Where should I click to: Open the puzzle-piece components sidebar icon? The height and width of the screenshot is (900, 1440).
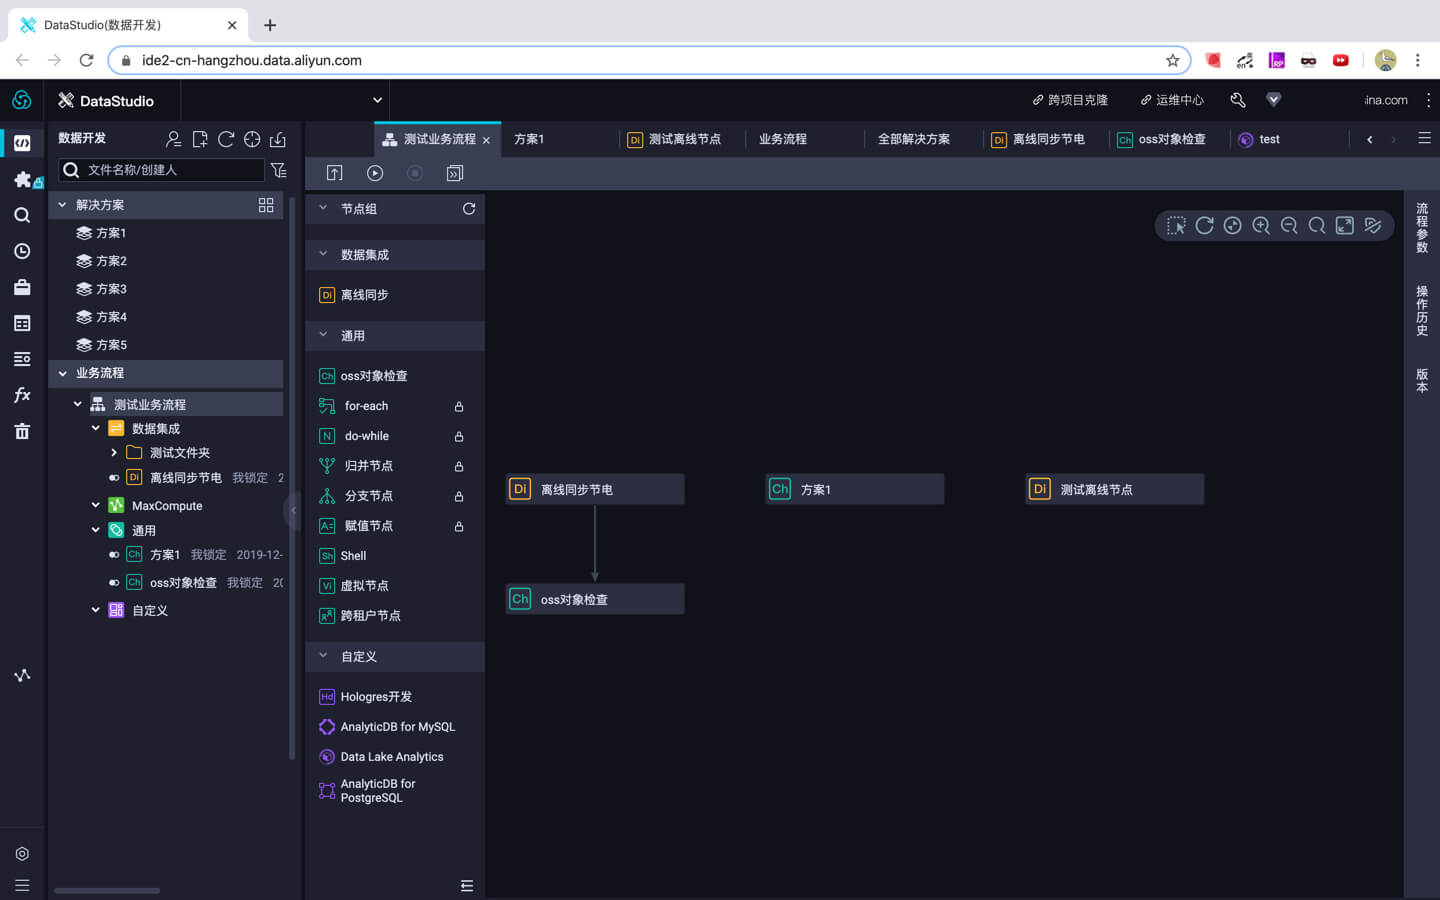(23, 179)
